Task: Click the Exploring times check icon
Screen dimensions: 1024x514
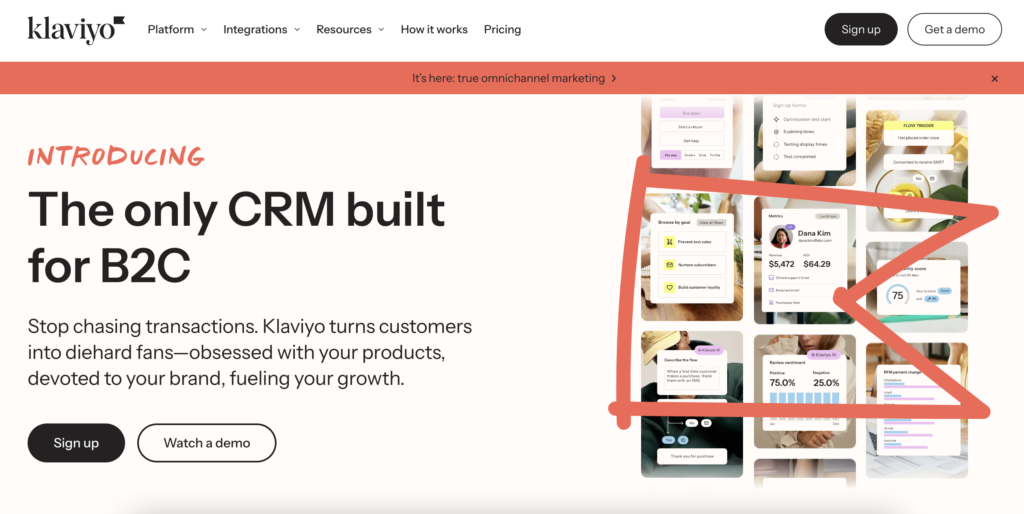Action: pos(776,131)
